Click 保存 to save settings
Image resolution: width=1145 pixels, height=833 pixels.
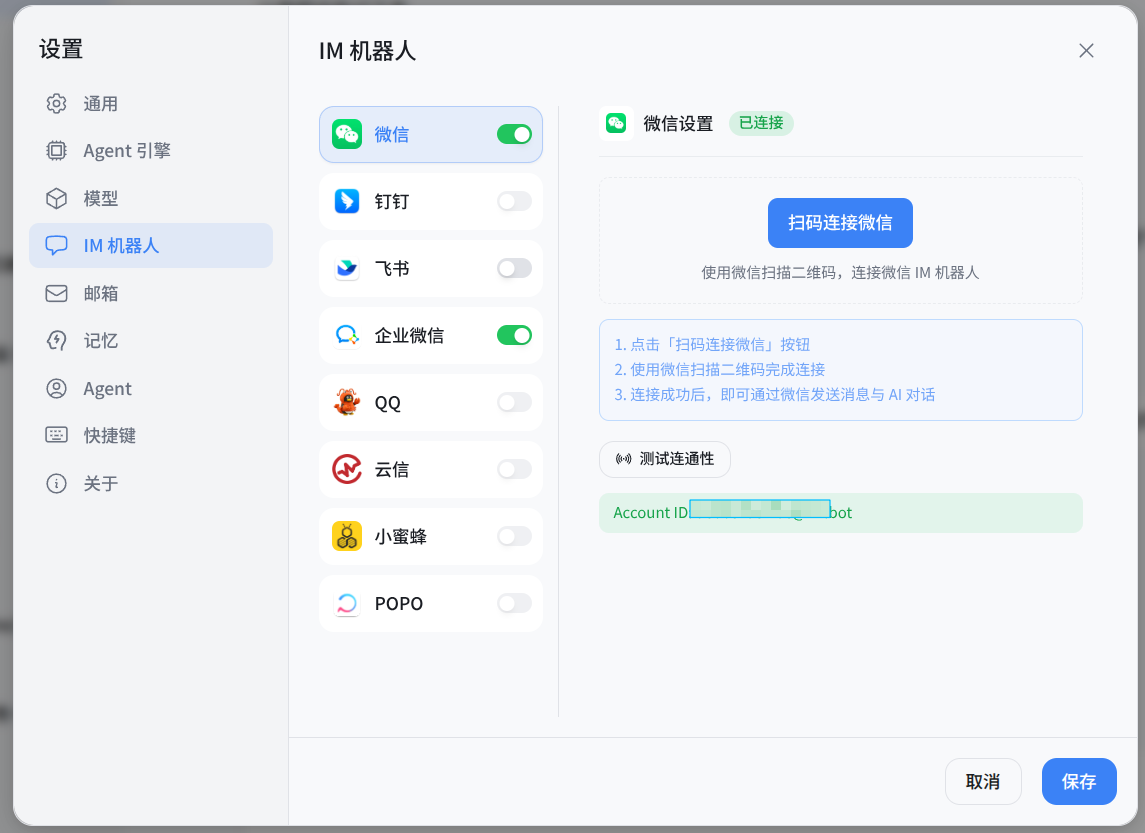pos(1079,781)
